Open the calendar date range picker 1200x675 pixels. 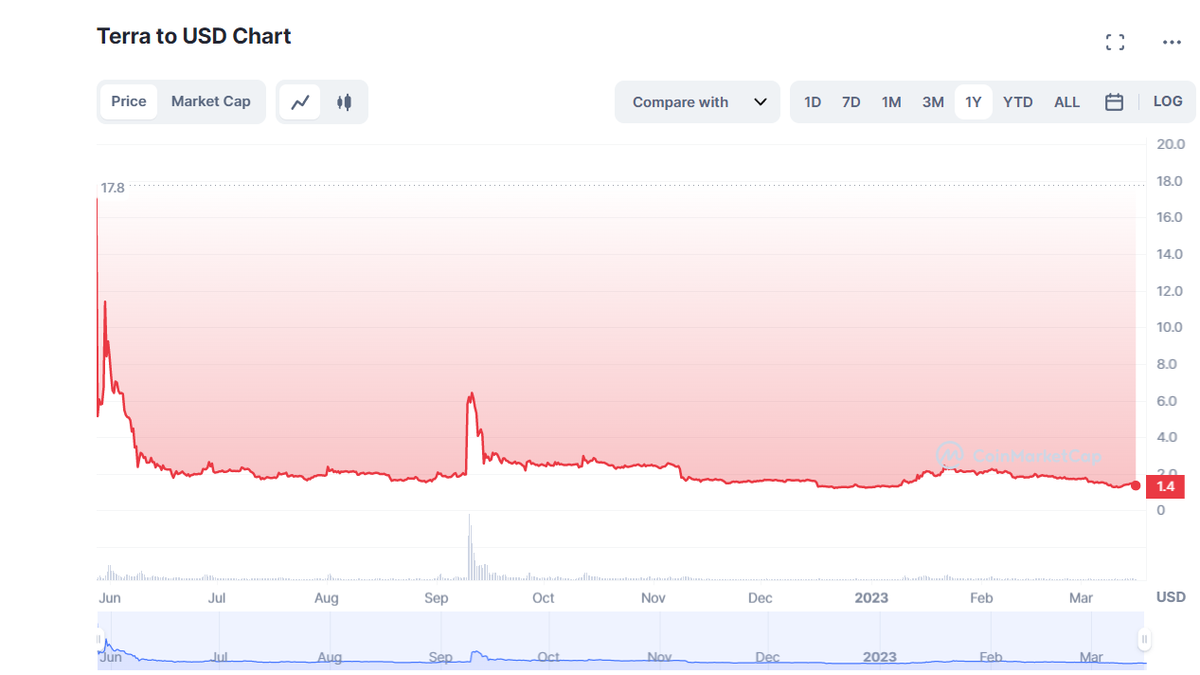coord(1114,102)
